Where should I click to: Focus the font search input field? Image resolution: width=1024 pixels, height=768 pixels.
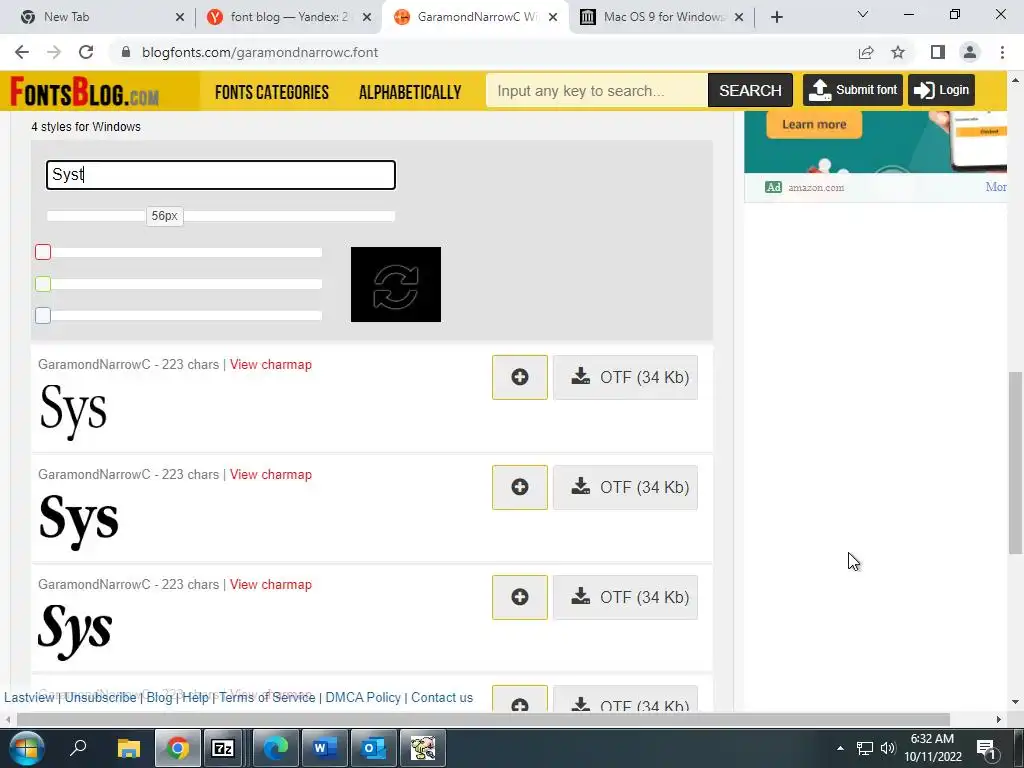tap(597, 91)
